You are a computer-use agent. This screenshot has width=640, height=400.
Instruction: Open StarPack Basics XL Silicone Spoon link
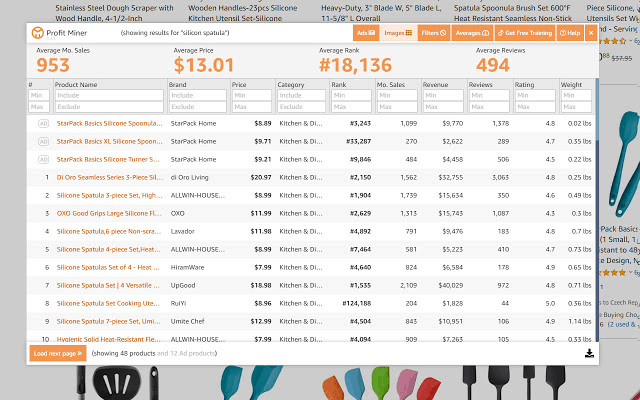pos(109,141)
